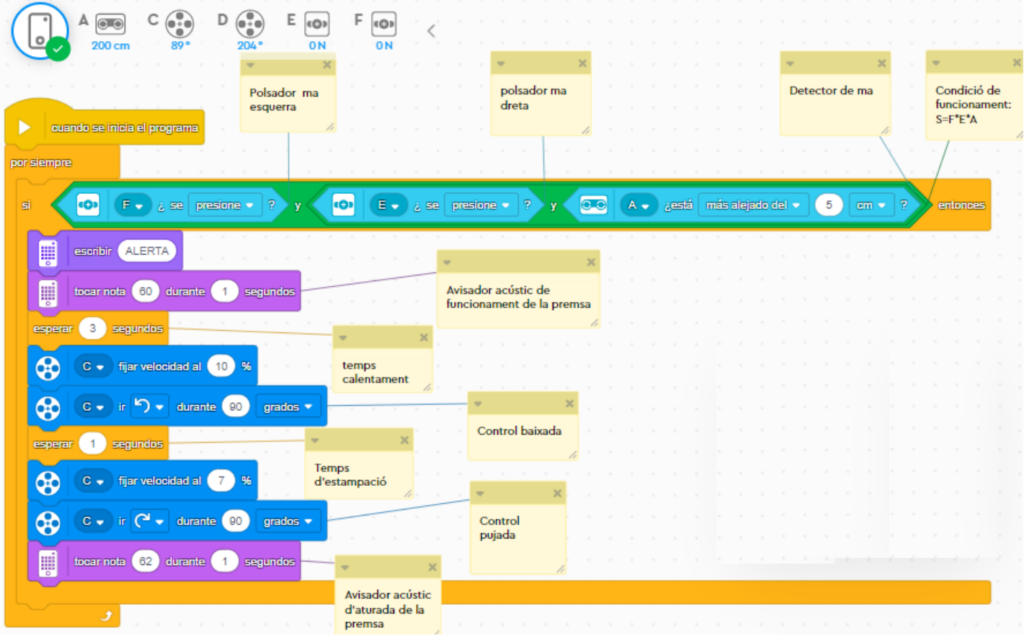This screenshot has width=1024, height=643.
Task: Collapse the 'Control baixada' comment using its arrow
Action: (x=478, y=404)
